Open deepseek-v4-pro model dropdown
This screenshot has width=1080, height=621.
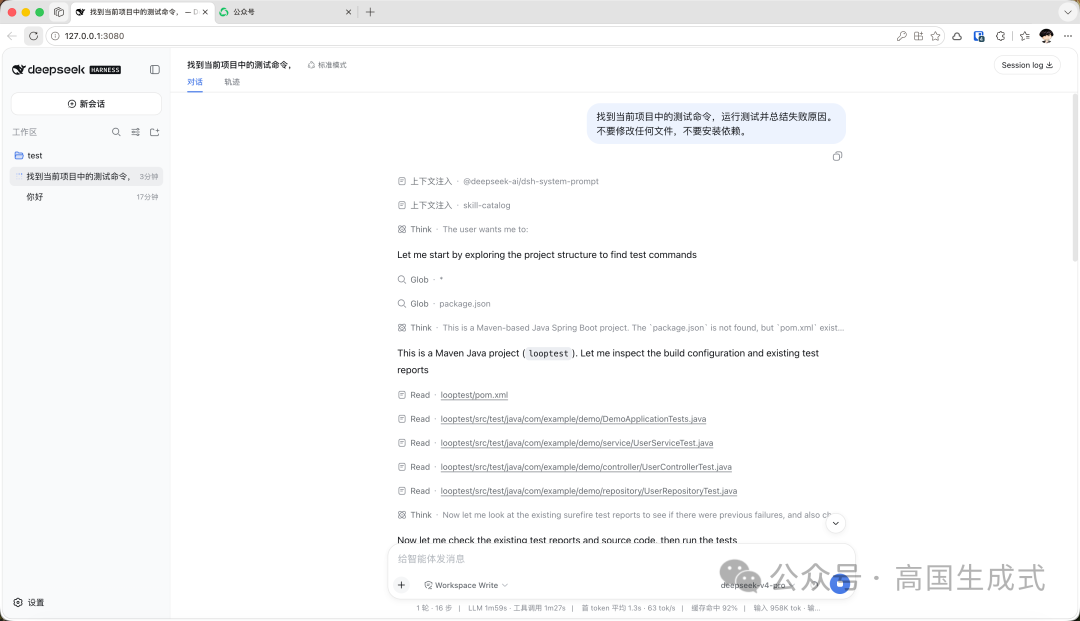756,585
